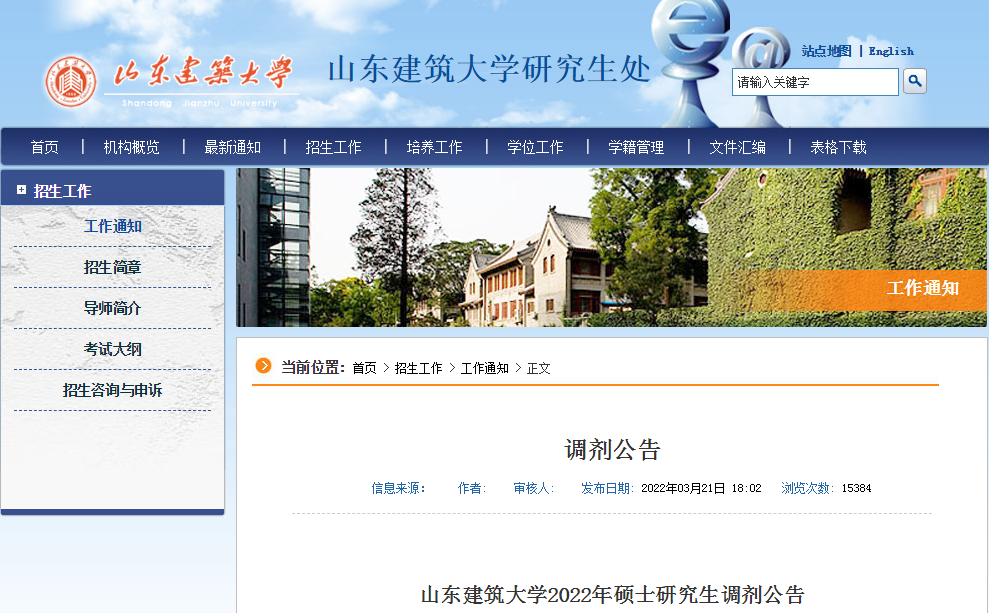Viewport: 989px width, 613px height.
Task: Focus the 请输入关键字 search field
Action: [815, 82]
